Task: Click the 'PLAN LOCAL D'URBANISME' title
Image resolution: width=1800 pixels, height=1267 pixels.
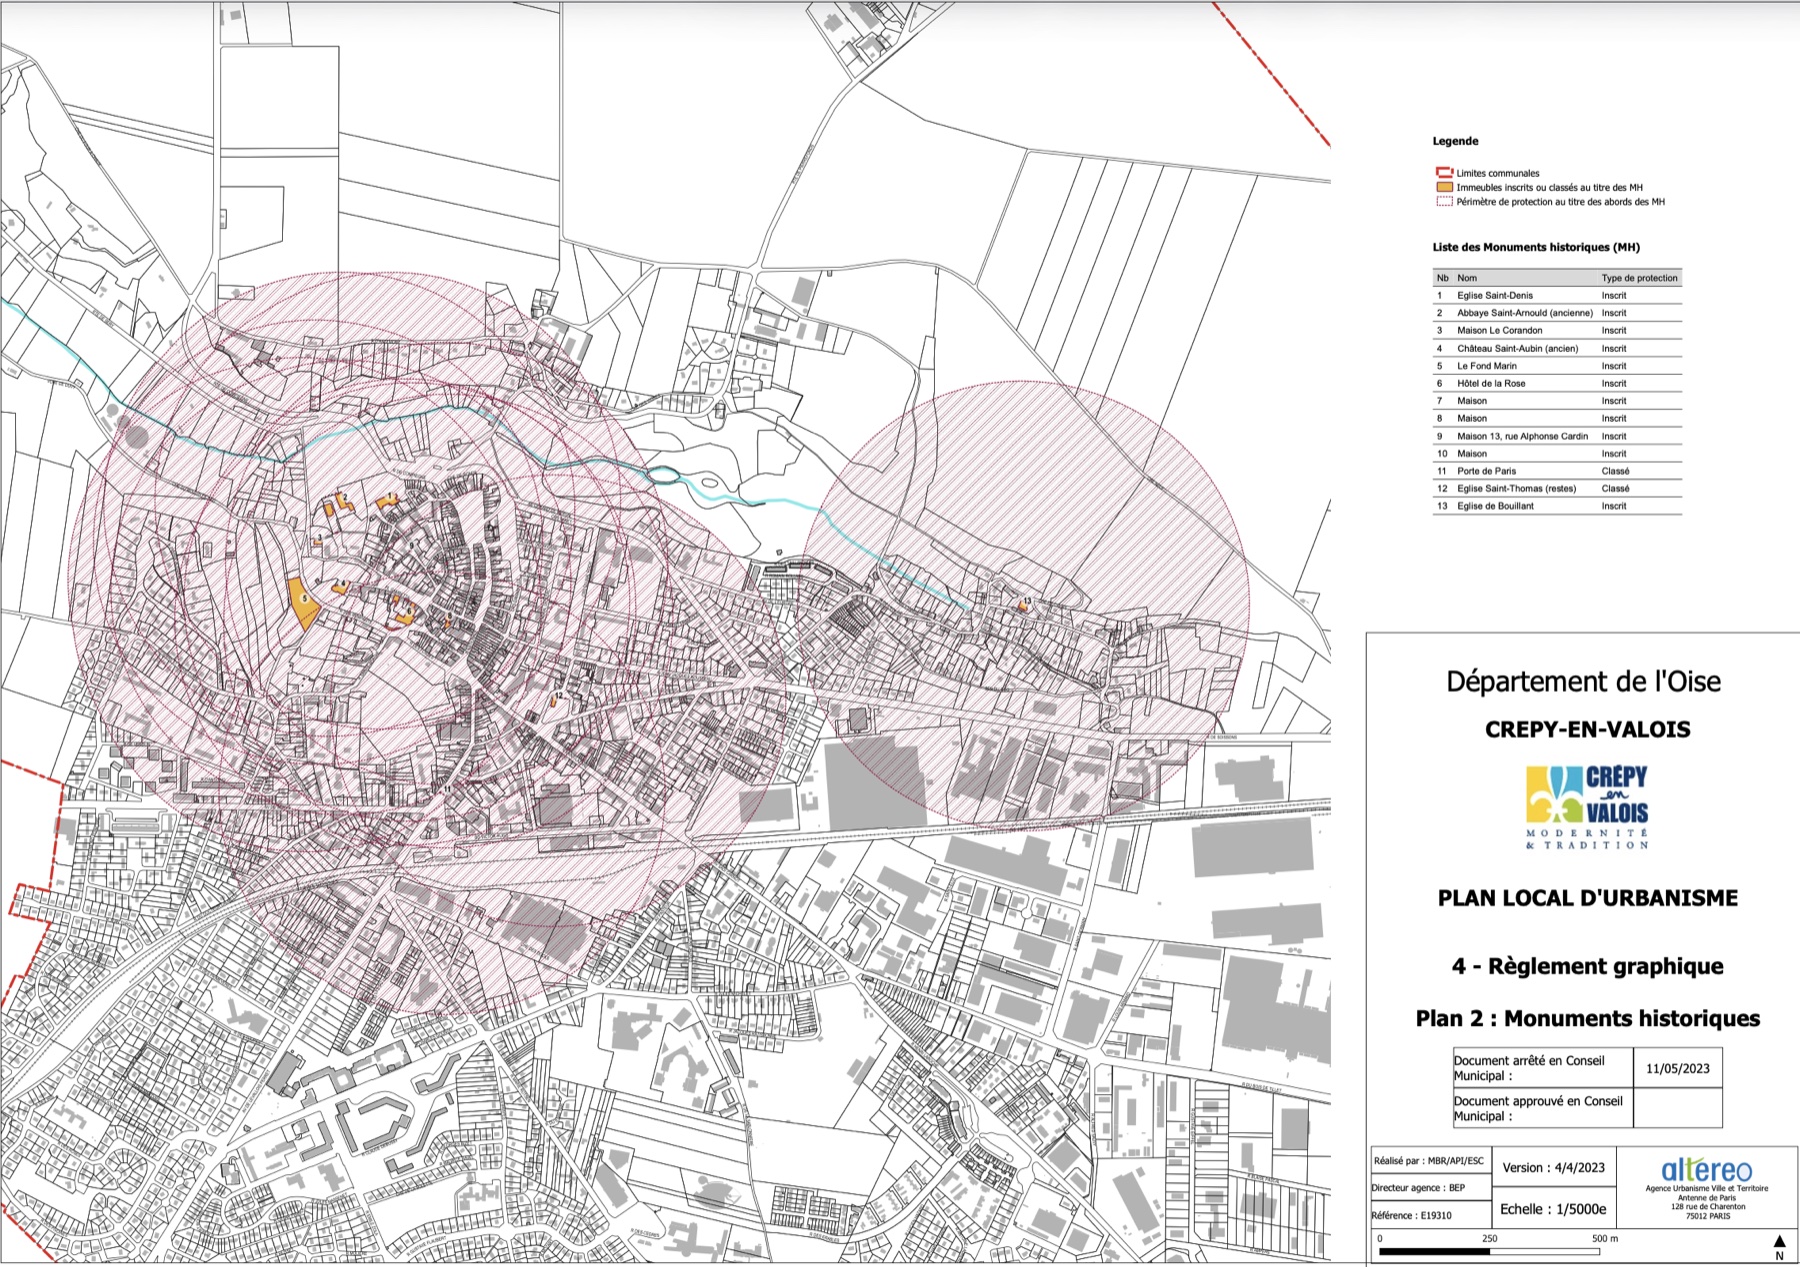Action: click(x=1588, y=898)
